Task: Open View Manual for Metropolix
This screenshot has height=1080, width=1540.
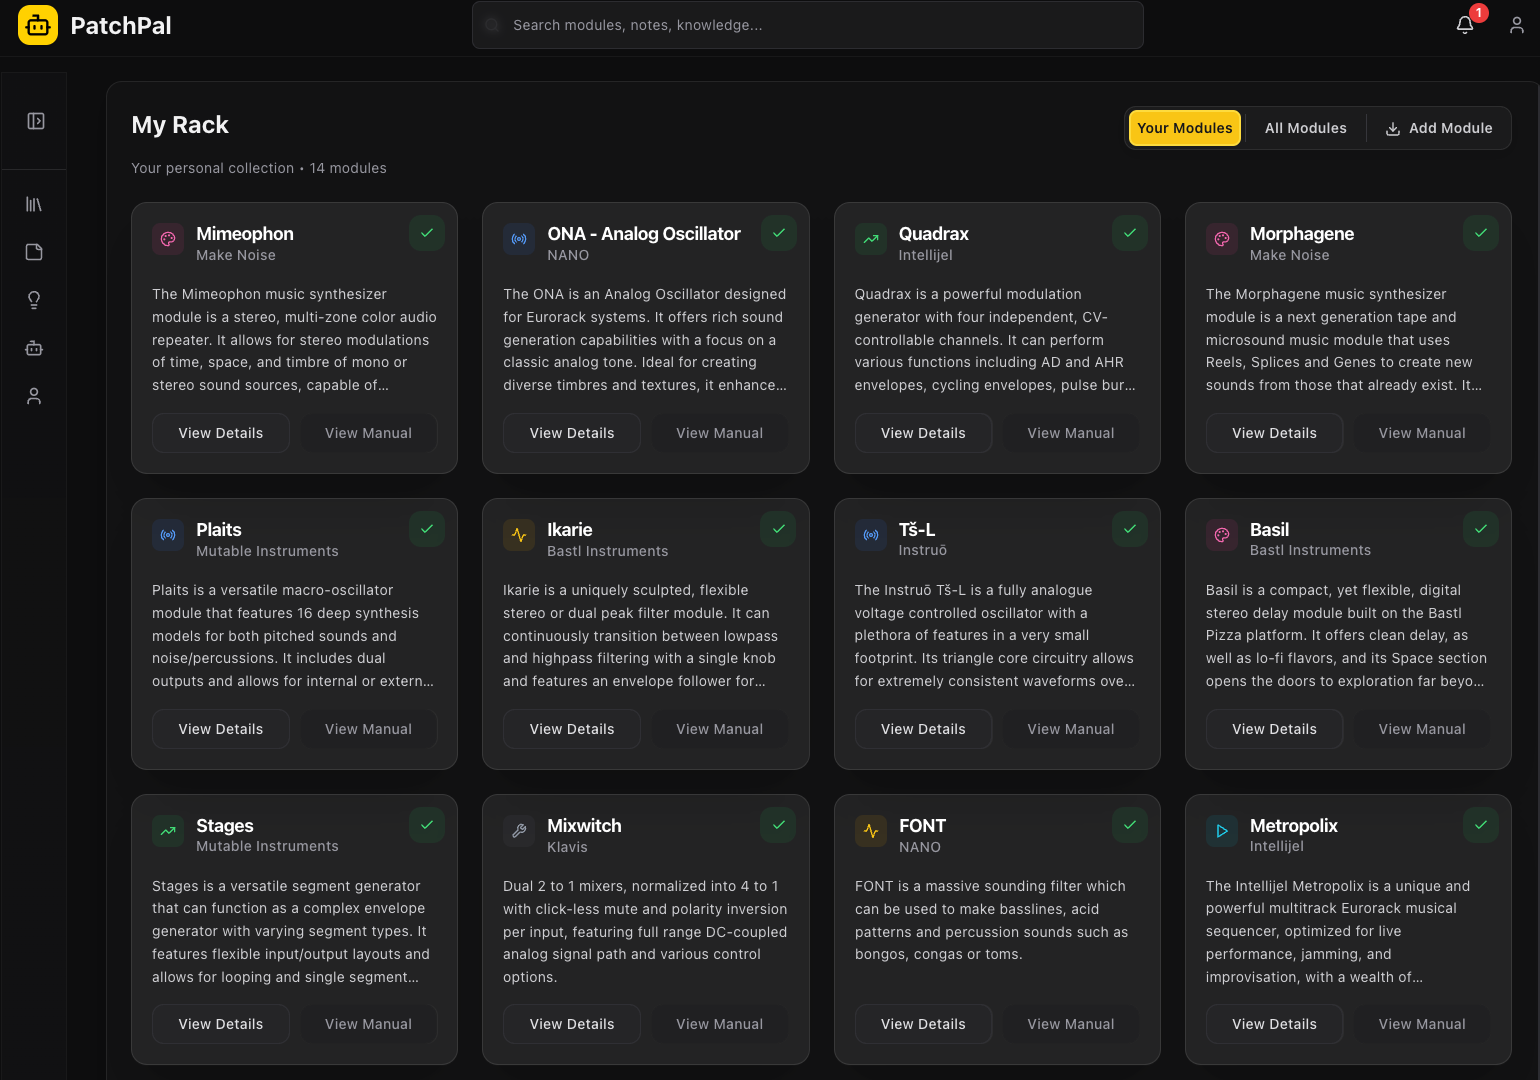Action: click(x=1422, y=1024)
